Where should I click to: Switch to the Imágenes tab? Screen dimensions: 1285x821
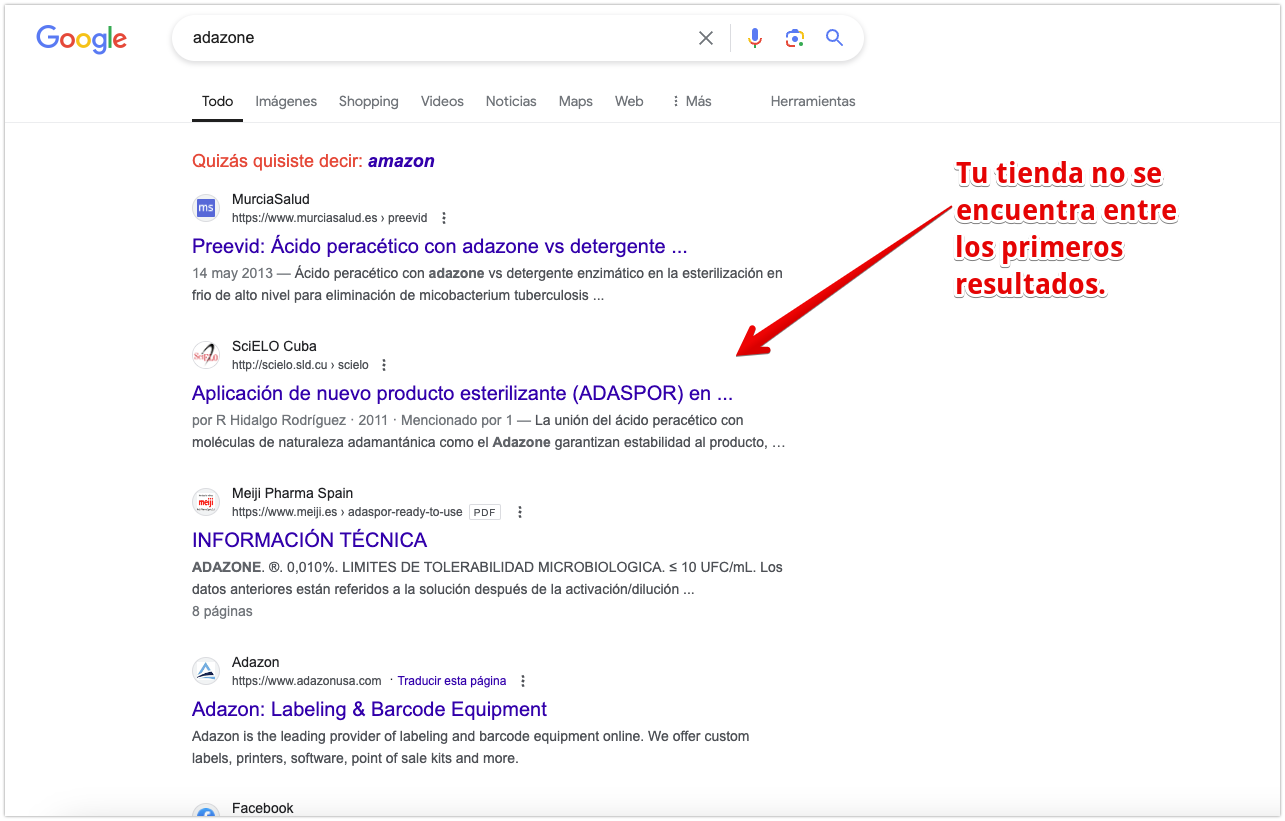point(286,101)
